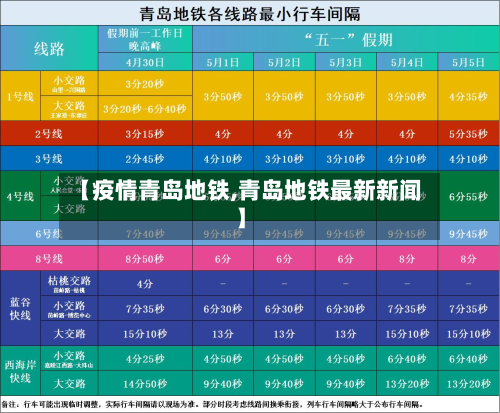
Task: Select the "4月30日" column header
Action: click(145, 62)
